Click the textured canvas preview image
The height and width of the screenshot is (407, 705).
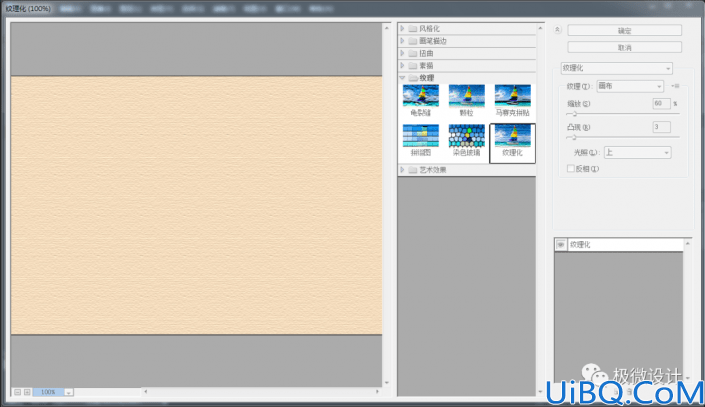196,205
